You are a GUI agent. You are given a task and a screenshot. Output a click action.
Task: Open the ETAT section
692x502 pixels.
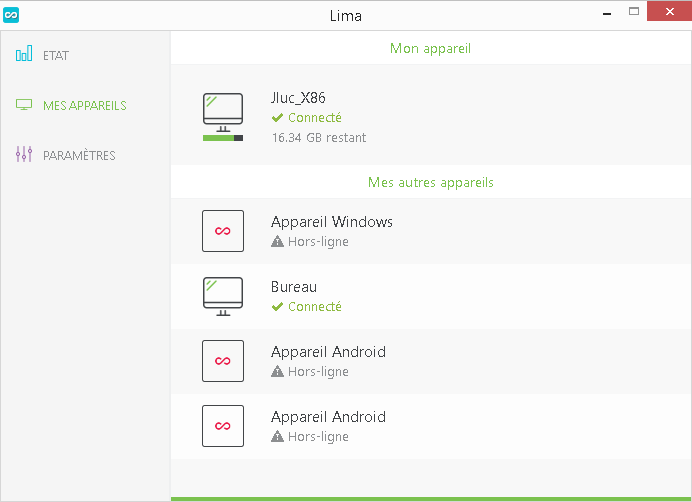(x=56, y=56)
